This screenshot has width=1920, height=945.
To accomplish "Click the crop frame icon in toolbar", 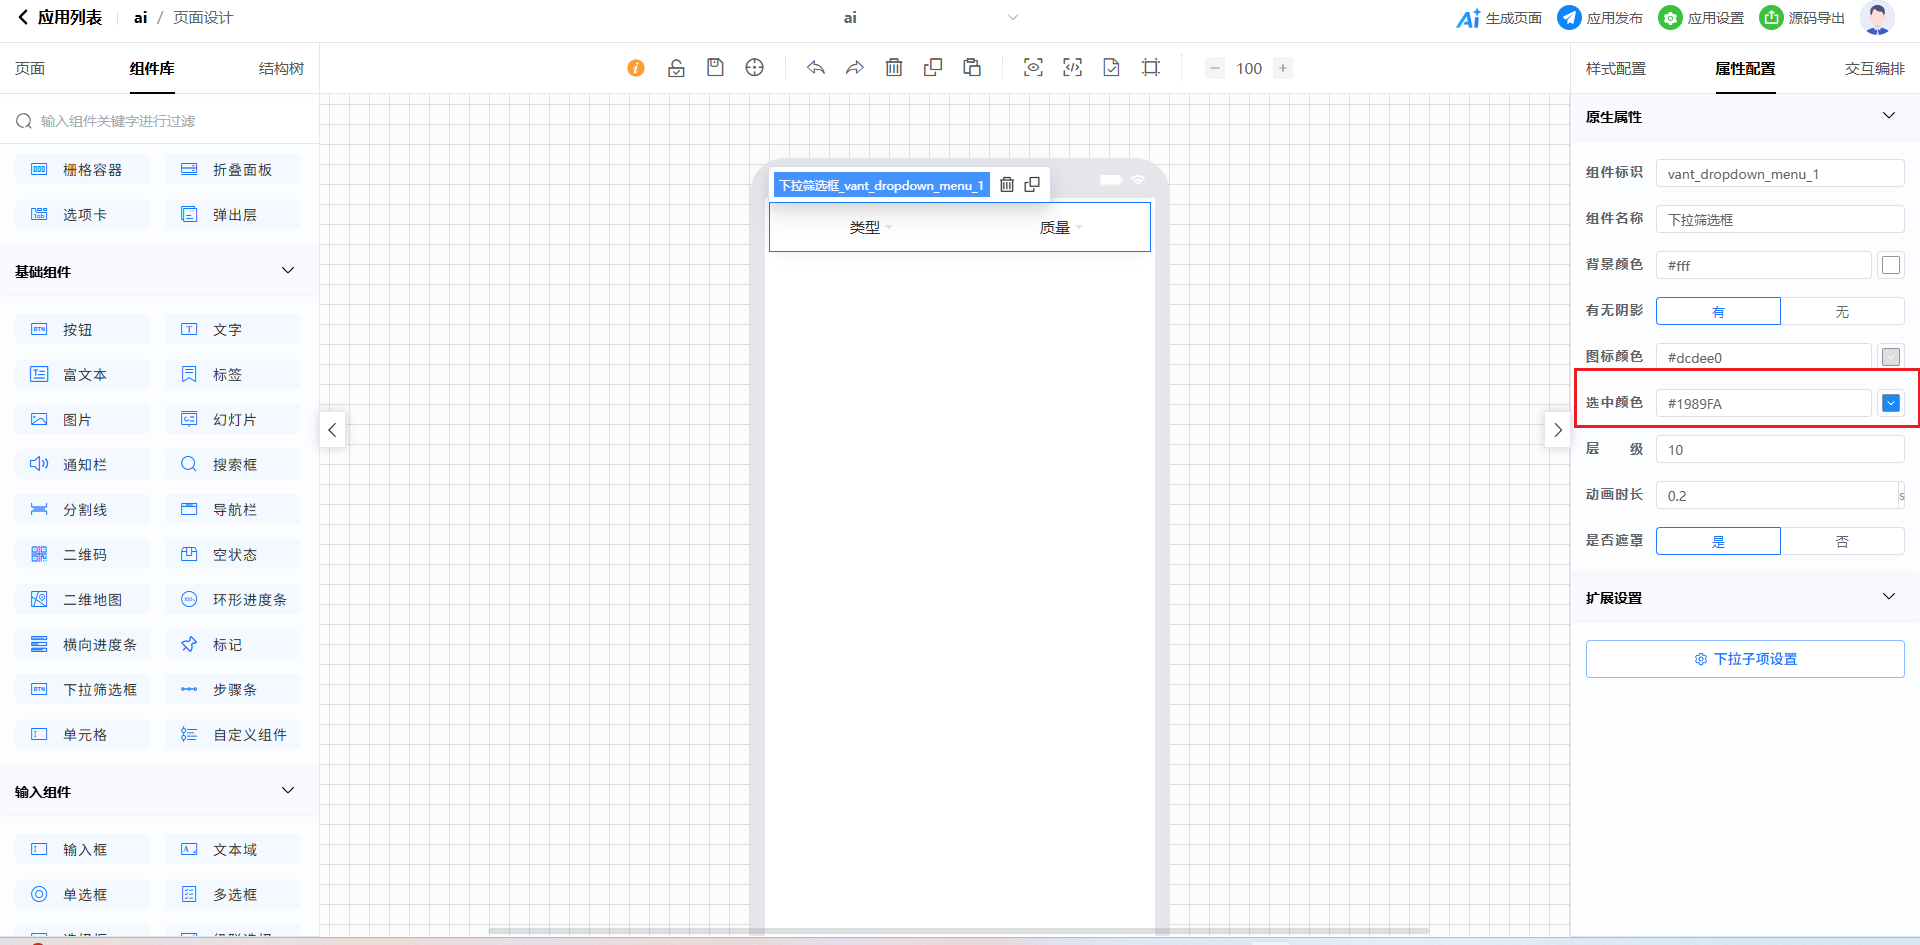I will point(1151,68).
